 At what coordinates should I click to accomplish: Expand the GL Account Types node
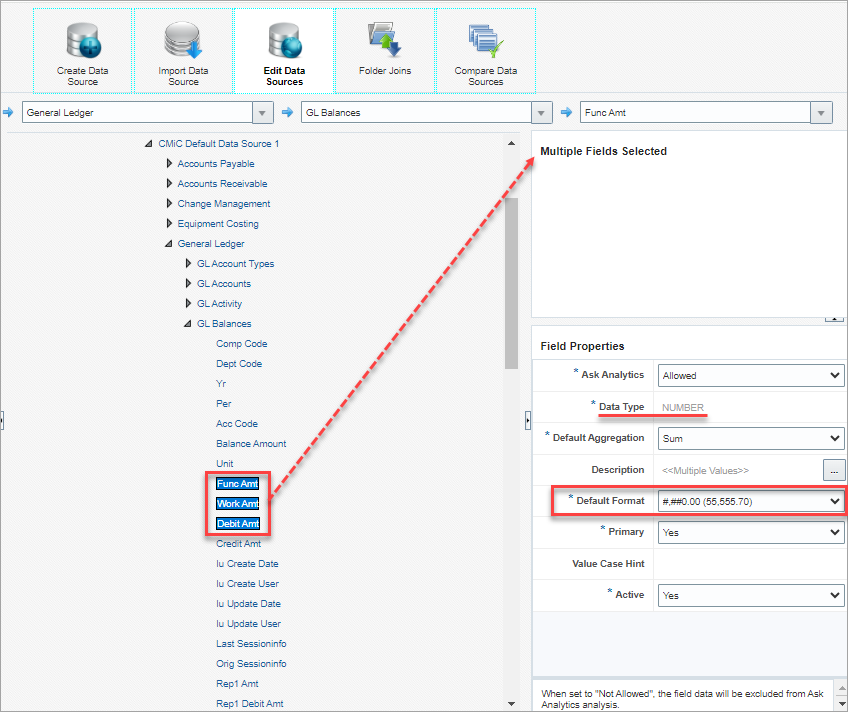point(188,263)
